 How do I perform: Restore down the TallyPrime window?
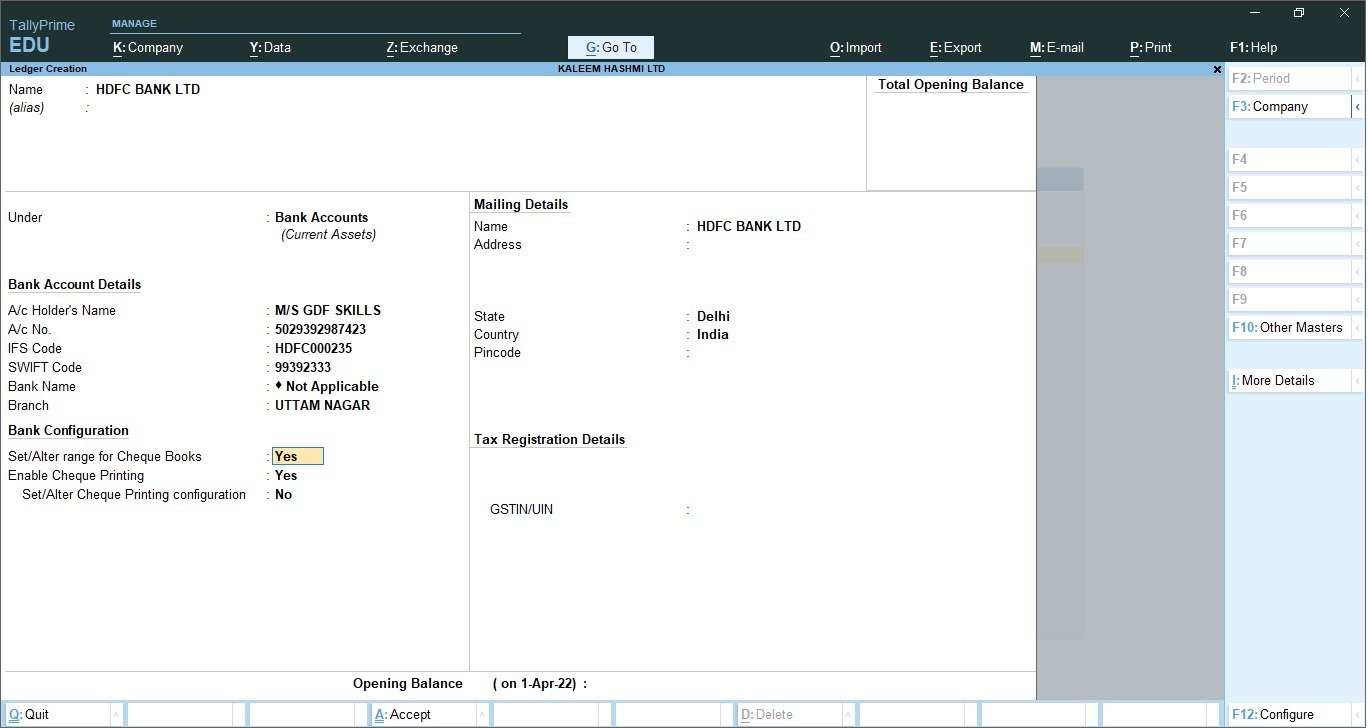[x=1299, y=13]
